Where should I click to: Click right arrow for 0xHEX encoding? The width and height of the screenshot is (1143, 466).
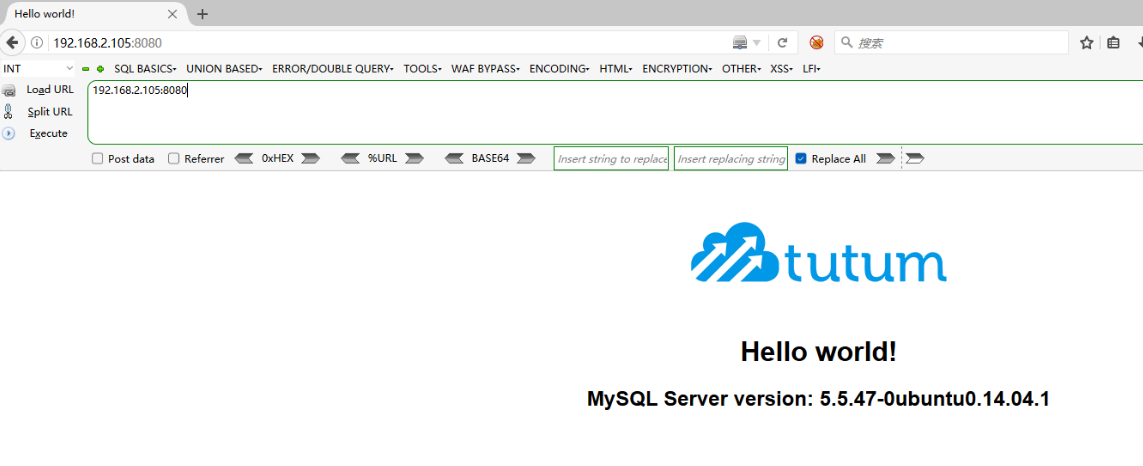point(311,158)
